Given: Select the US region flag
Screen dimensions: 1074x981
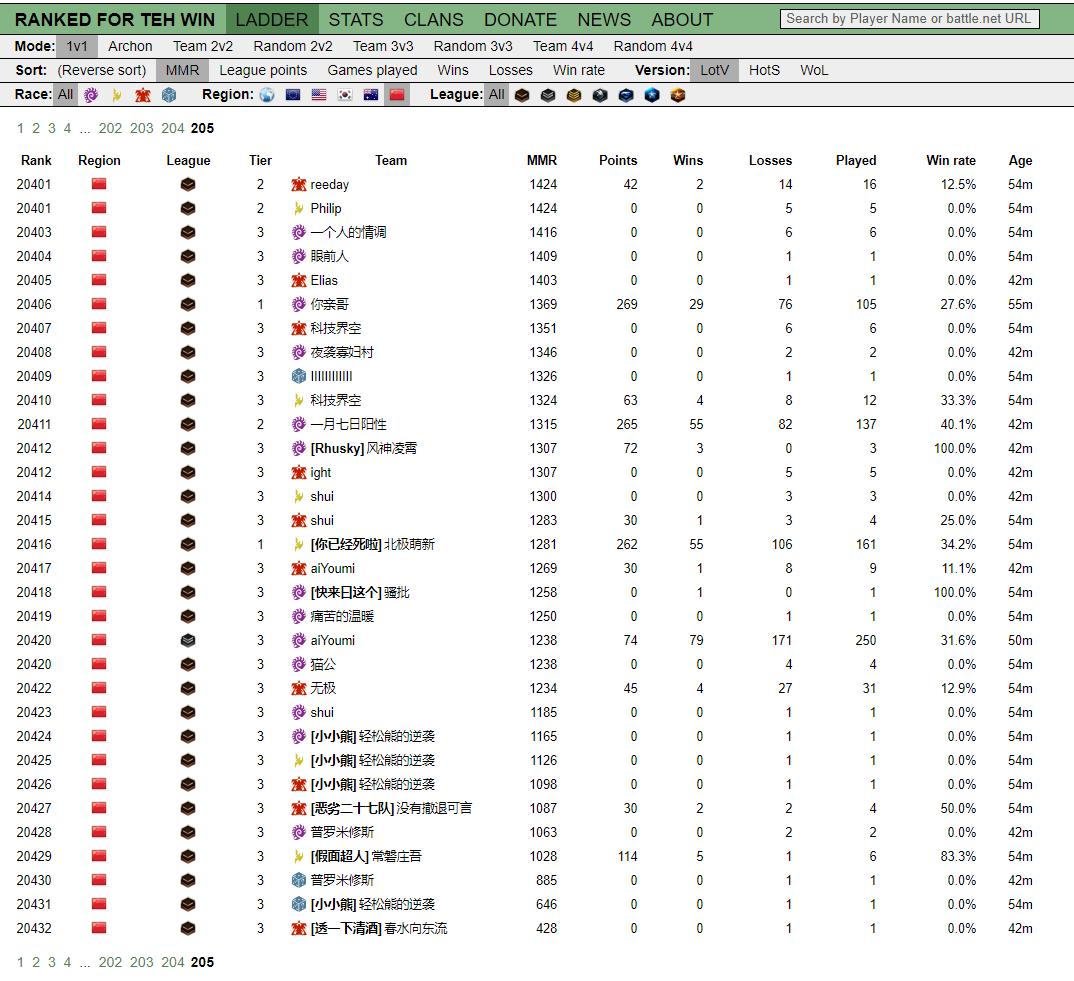Looking at the screenshot, I should (x=319, y=95).
